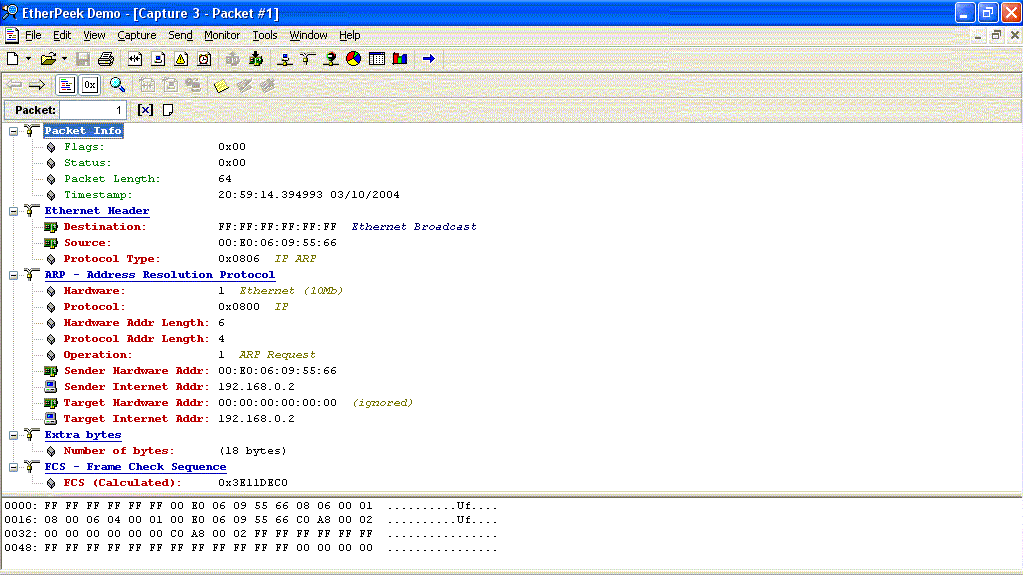Click the alarm clock page icon
Viewport: 1023px width, 575px height.
pos(205,59)
